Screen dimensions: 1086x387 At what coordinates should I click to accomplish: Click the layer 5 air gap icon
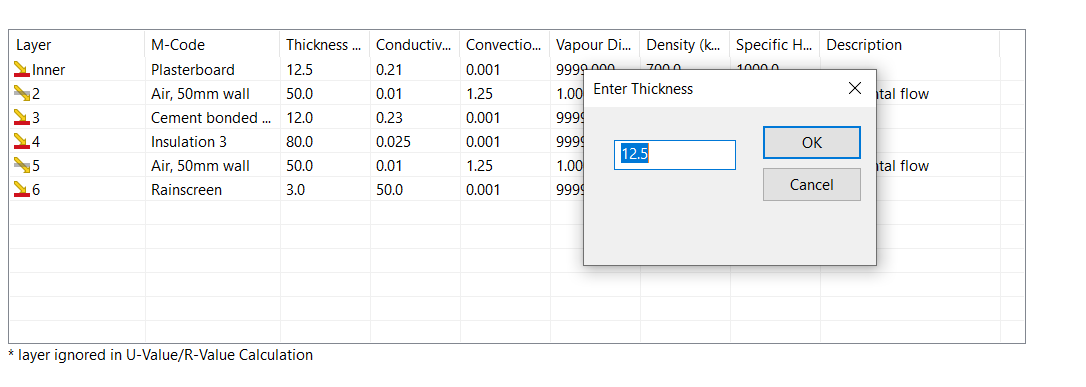pyautogui.click(x=22, y=165)
